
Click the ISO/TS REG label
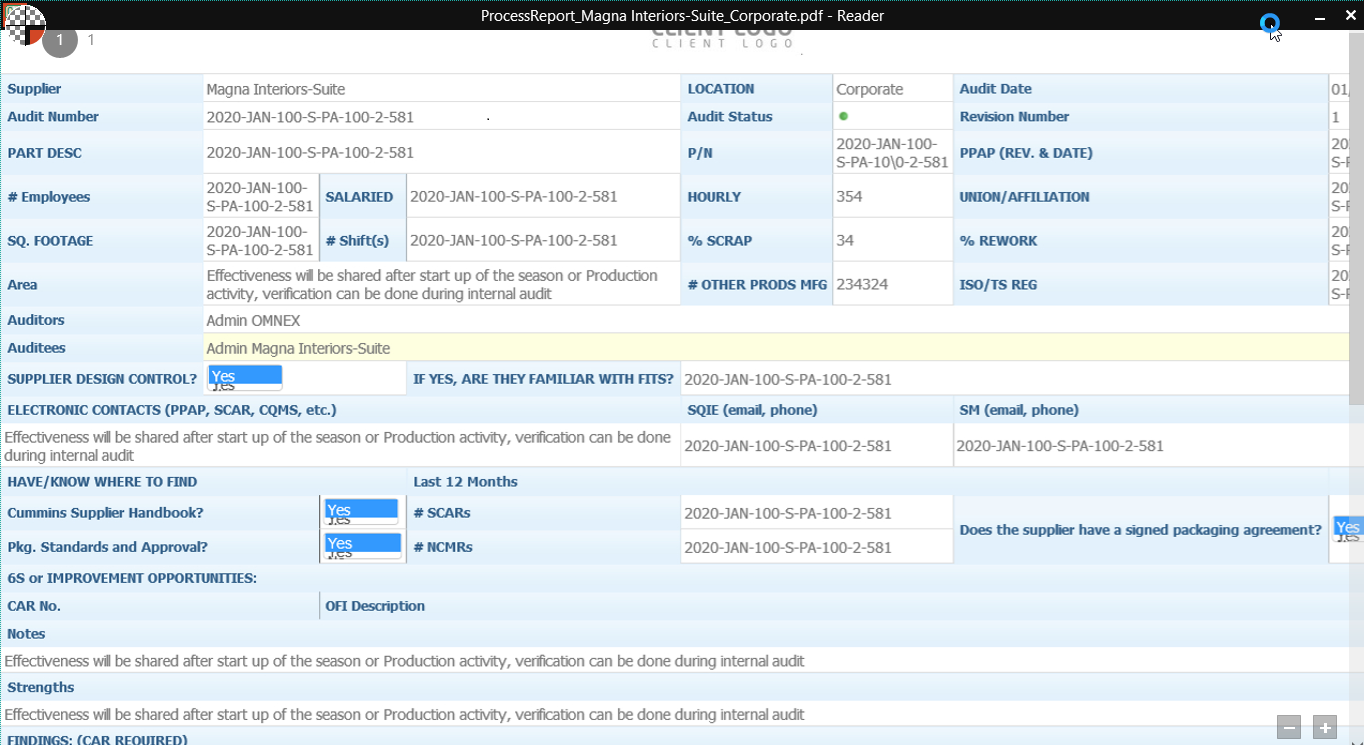tap(998, 285)
